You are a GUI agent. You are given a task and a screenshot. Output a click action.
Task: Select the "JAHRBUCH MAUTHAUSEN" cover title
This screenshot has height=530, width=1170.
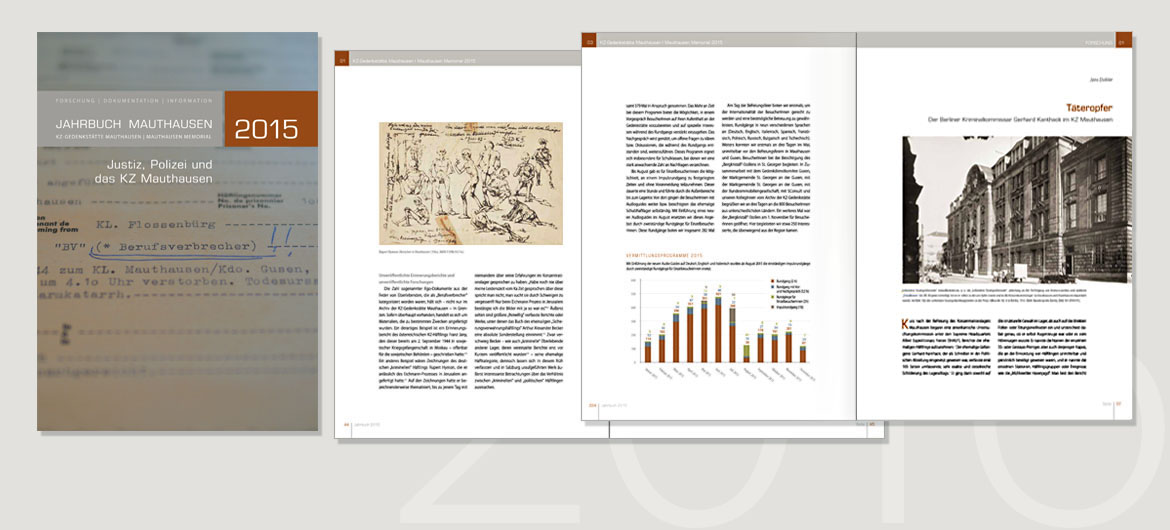pyautogui.click(x=134, y=123)
